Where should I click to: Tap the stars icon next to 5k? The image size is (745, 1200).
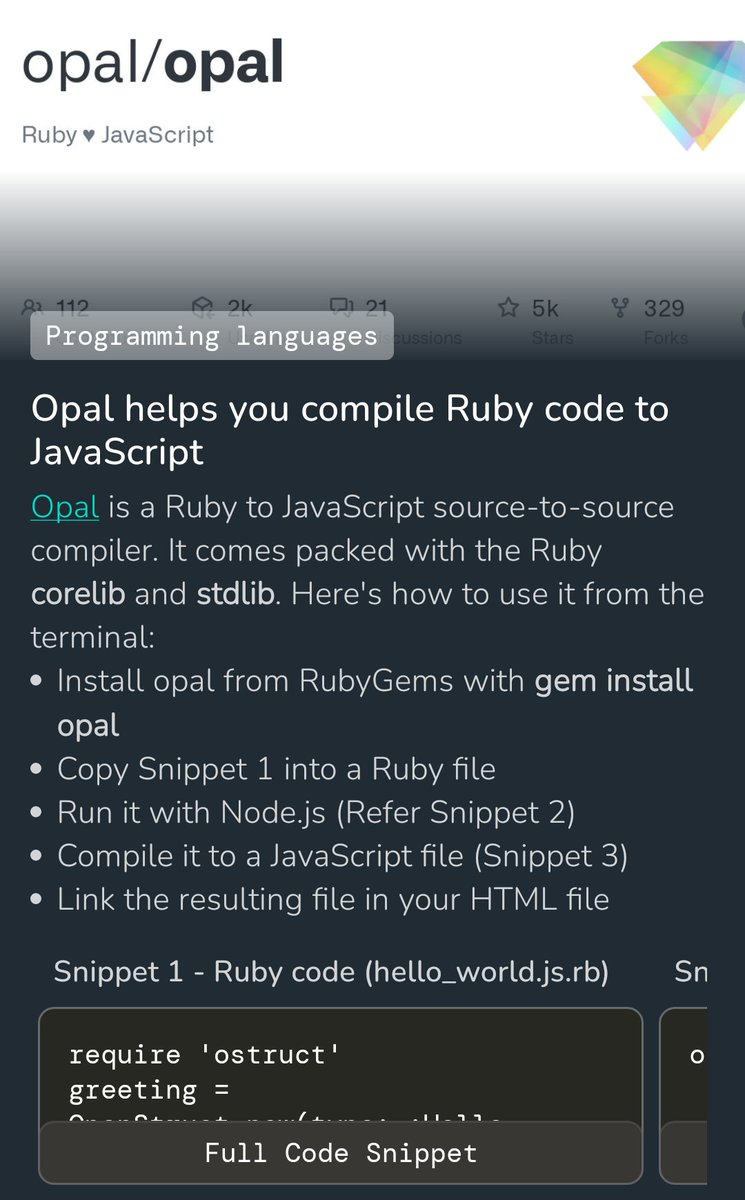[508, 308]
